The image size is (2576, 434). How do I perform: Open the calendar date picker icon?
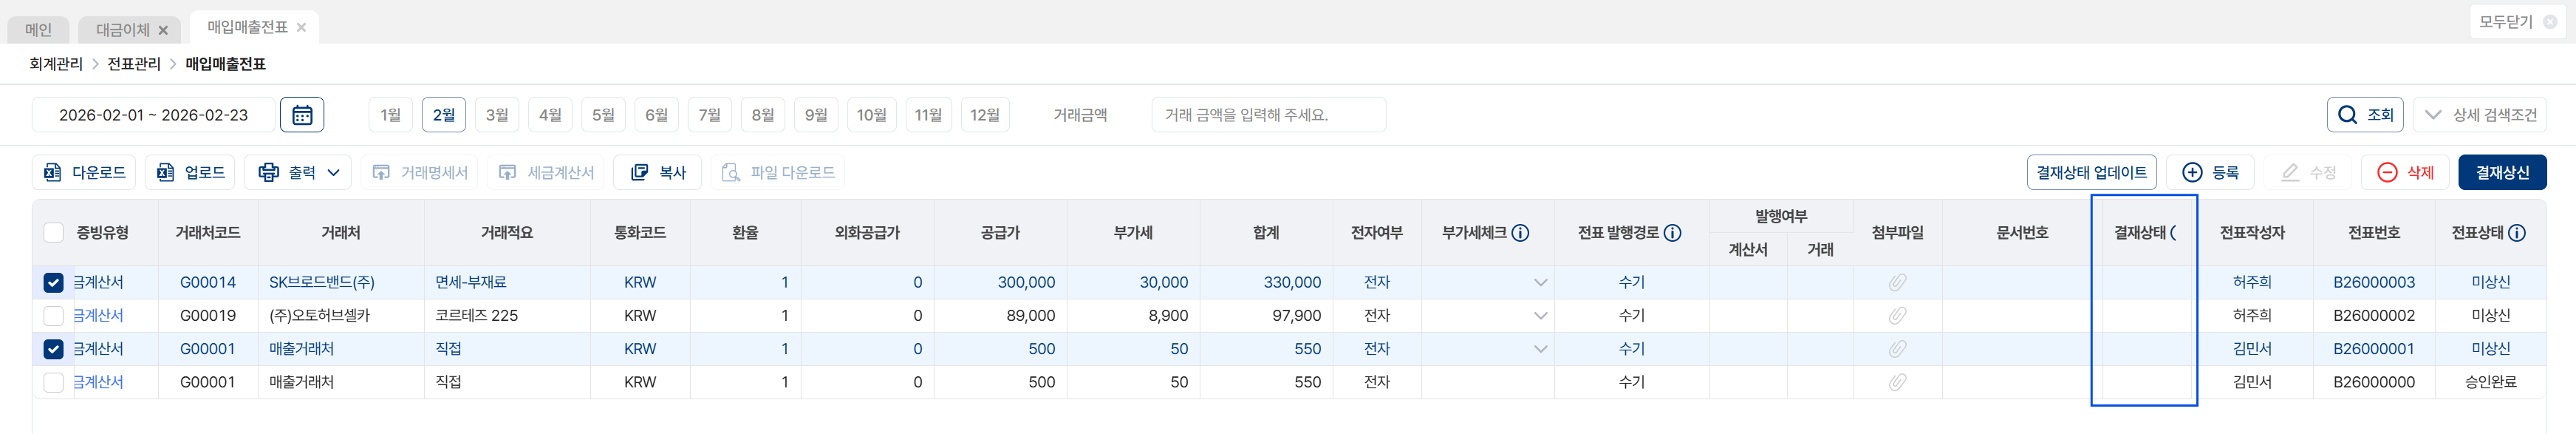pyautogui.click(x=302, y=115)
